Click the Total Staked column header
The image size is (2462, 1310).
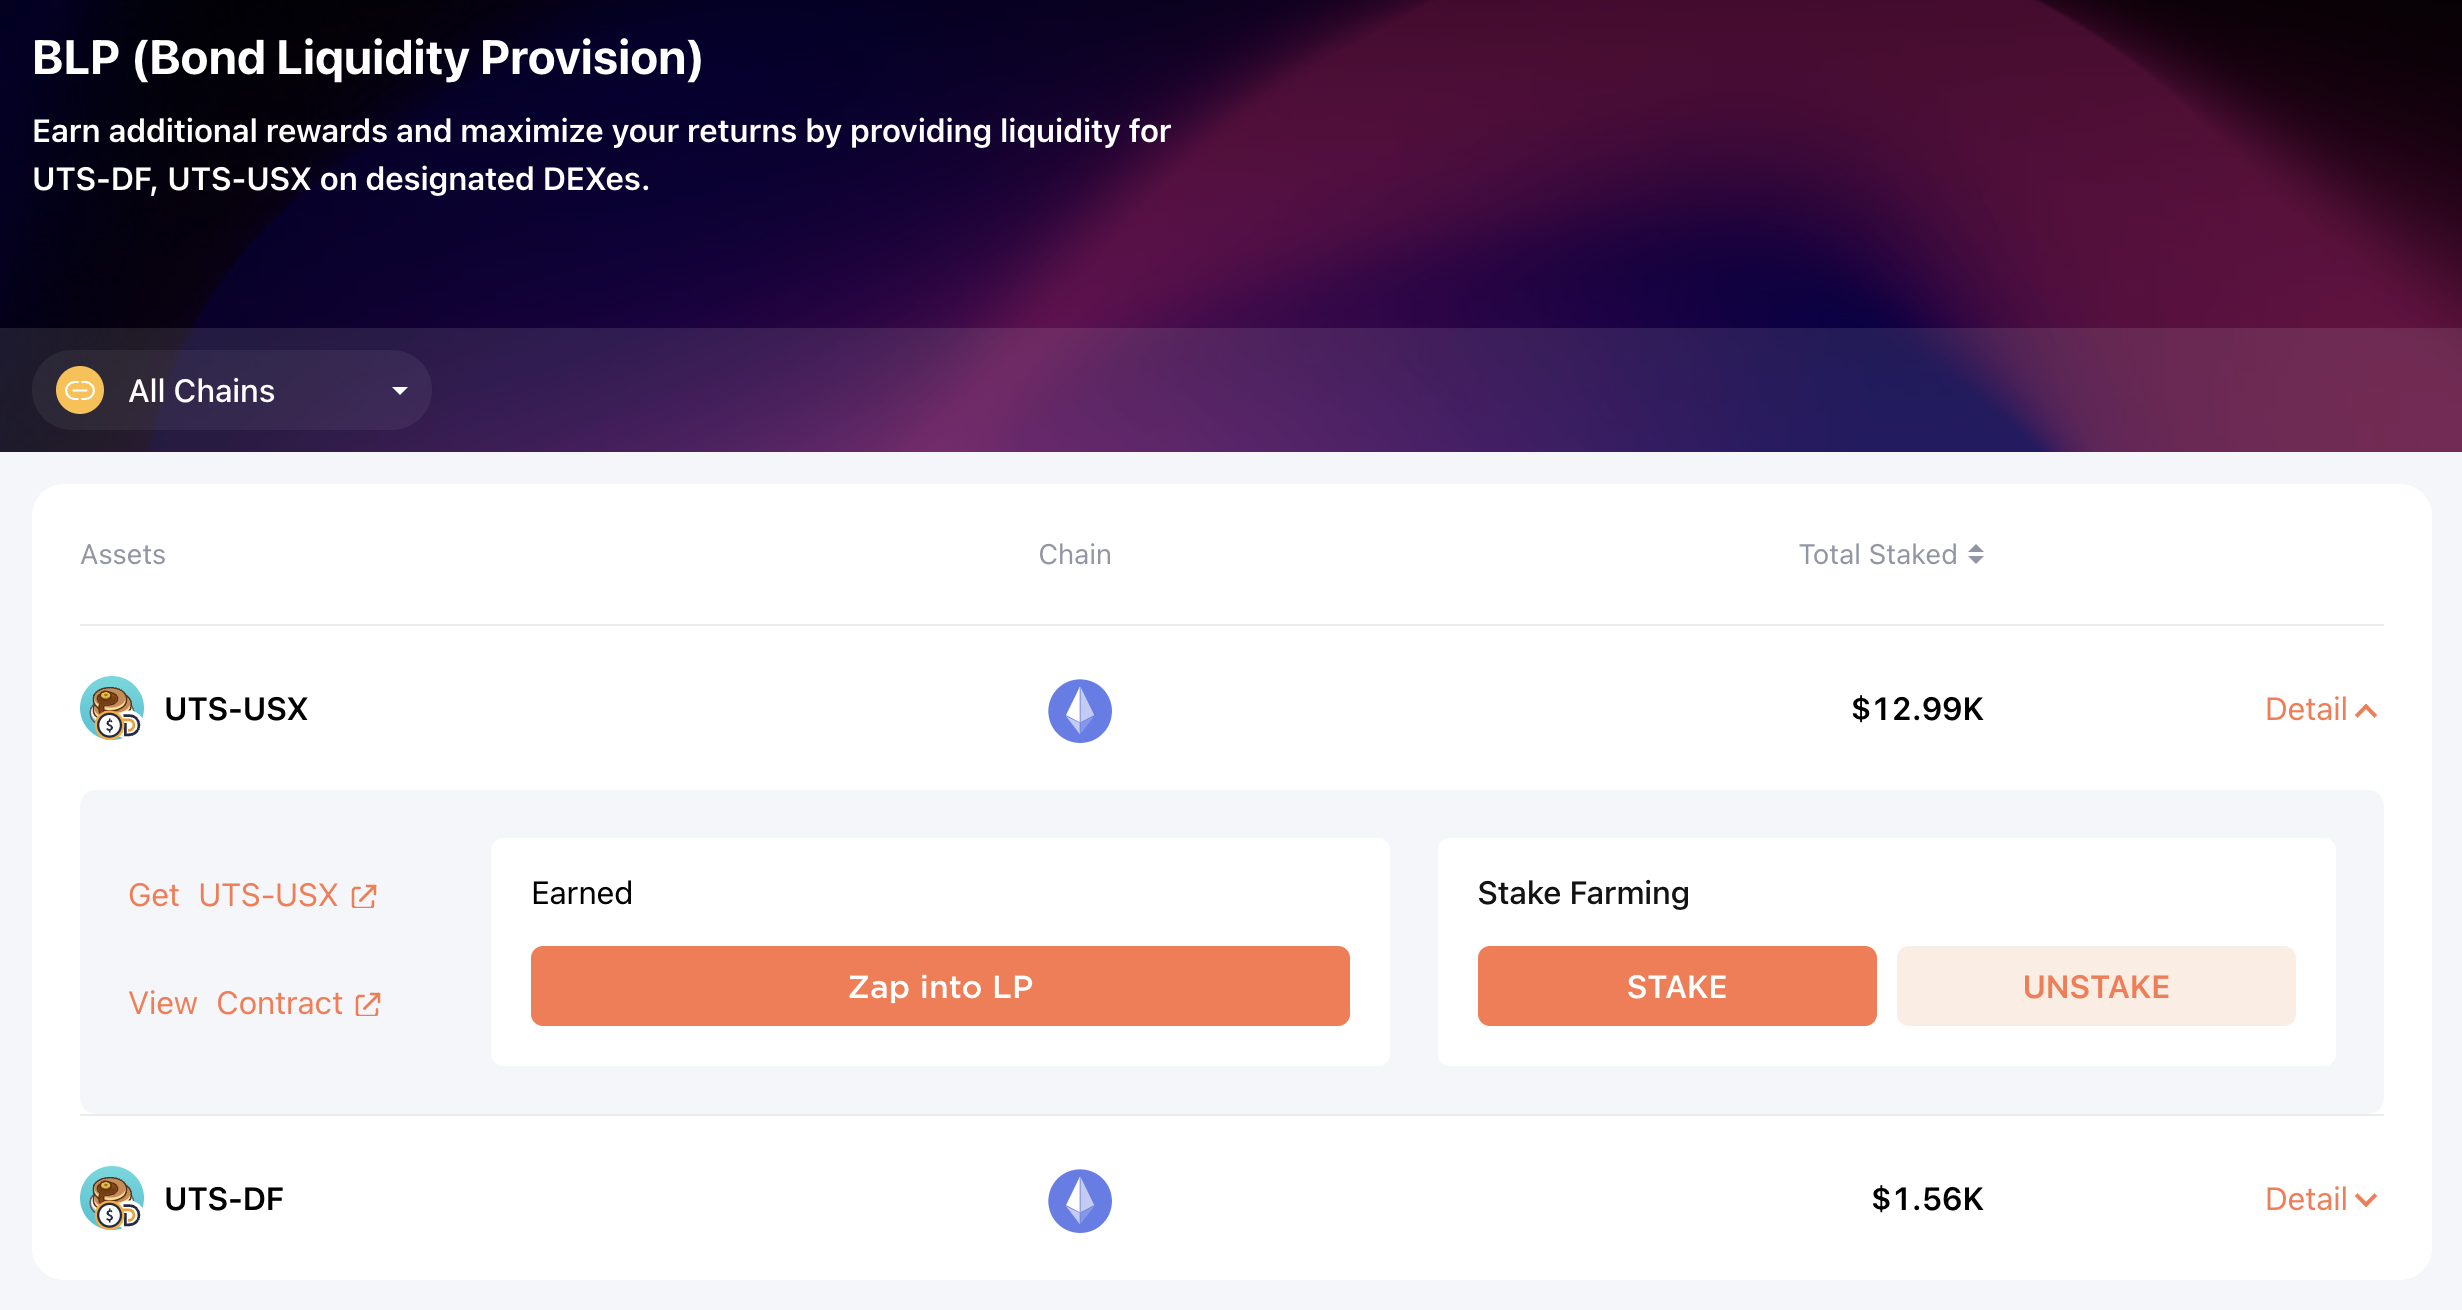[1877, 554]
